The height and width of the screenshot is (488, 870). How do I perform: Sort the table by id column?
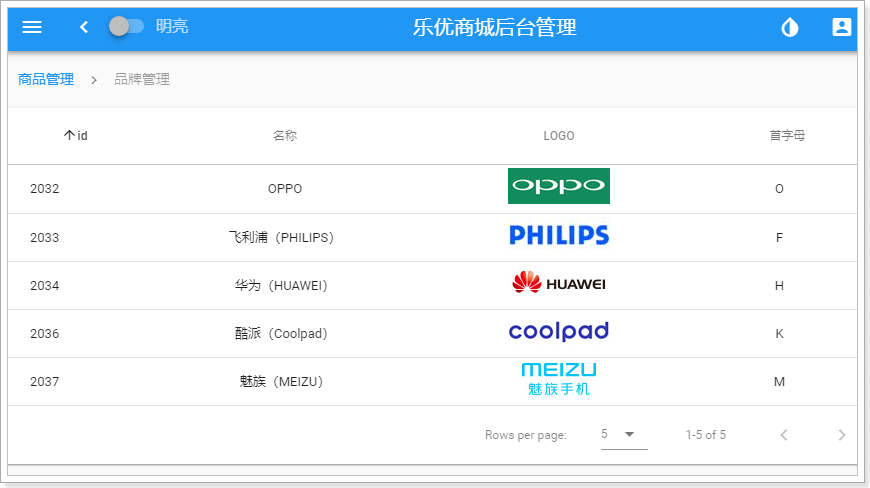pos(75,136)
